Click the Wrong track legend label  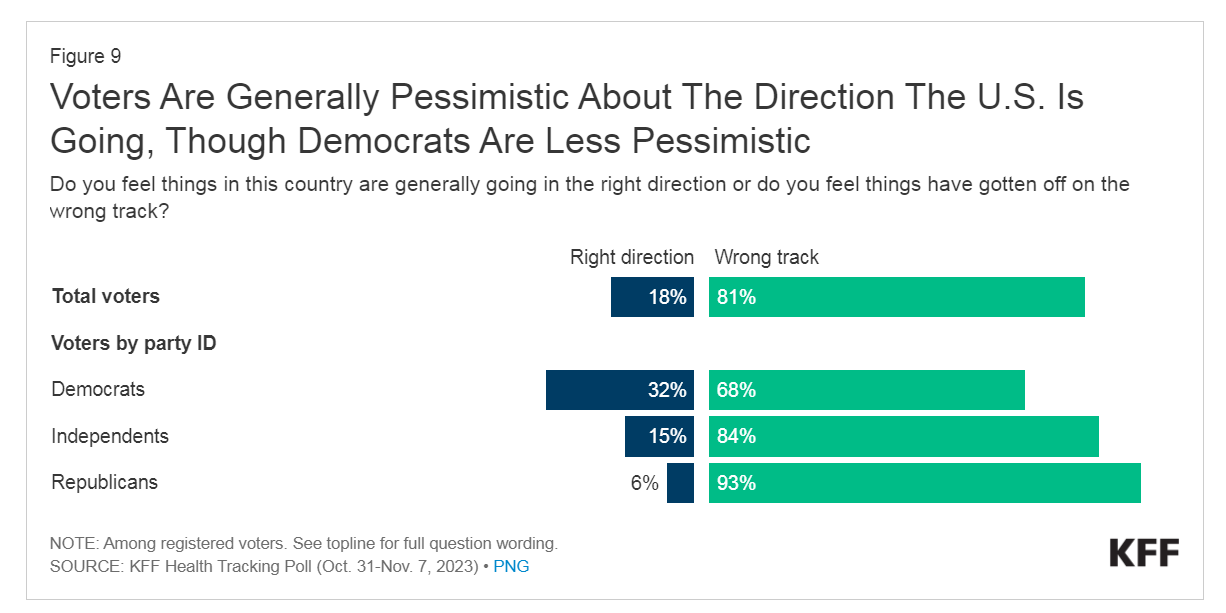(766, 257)
